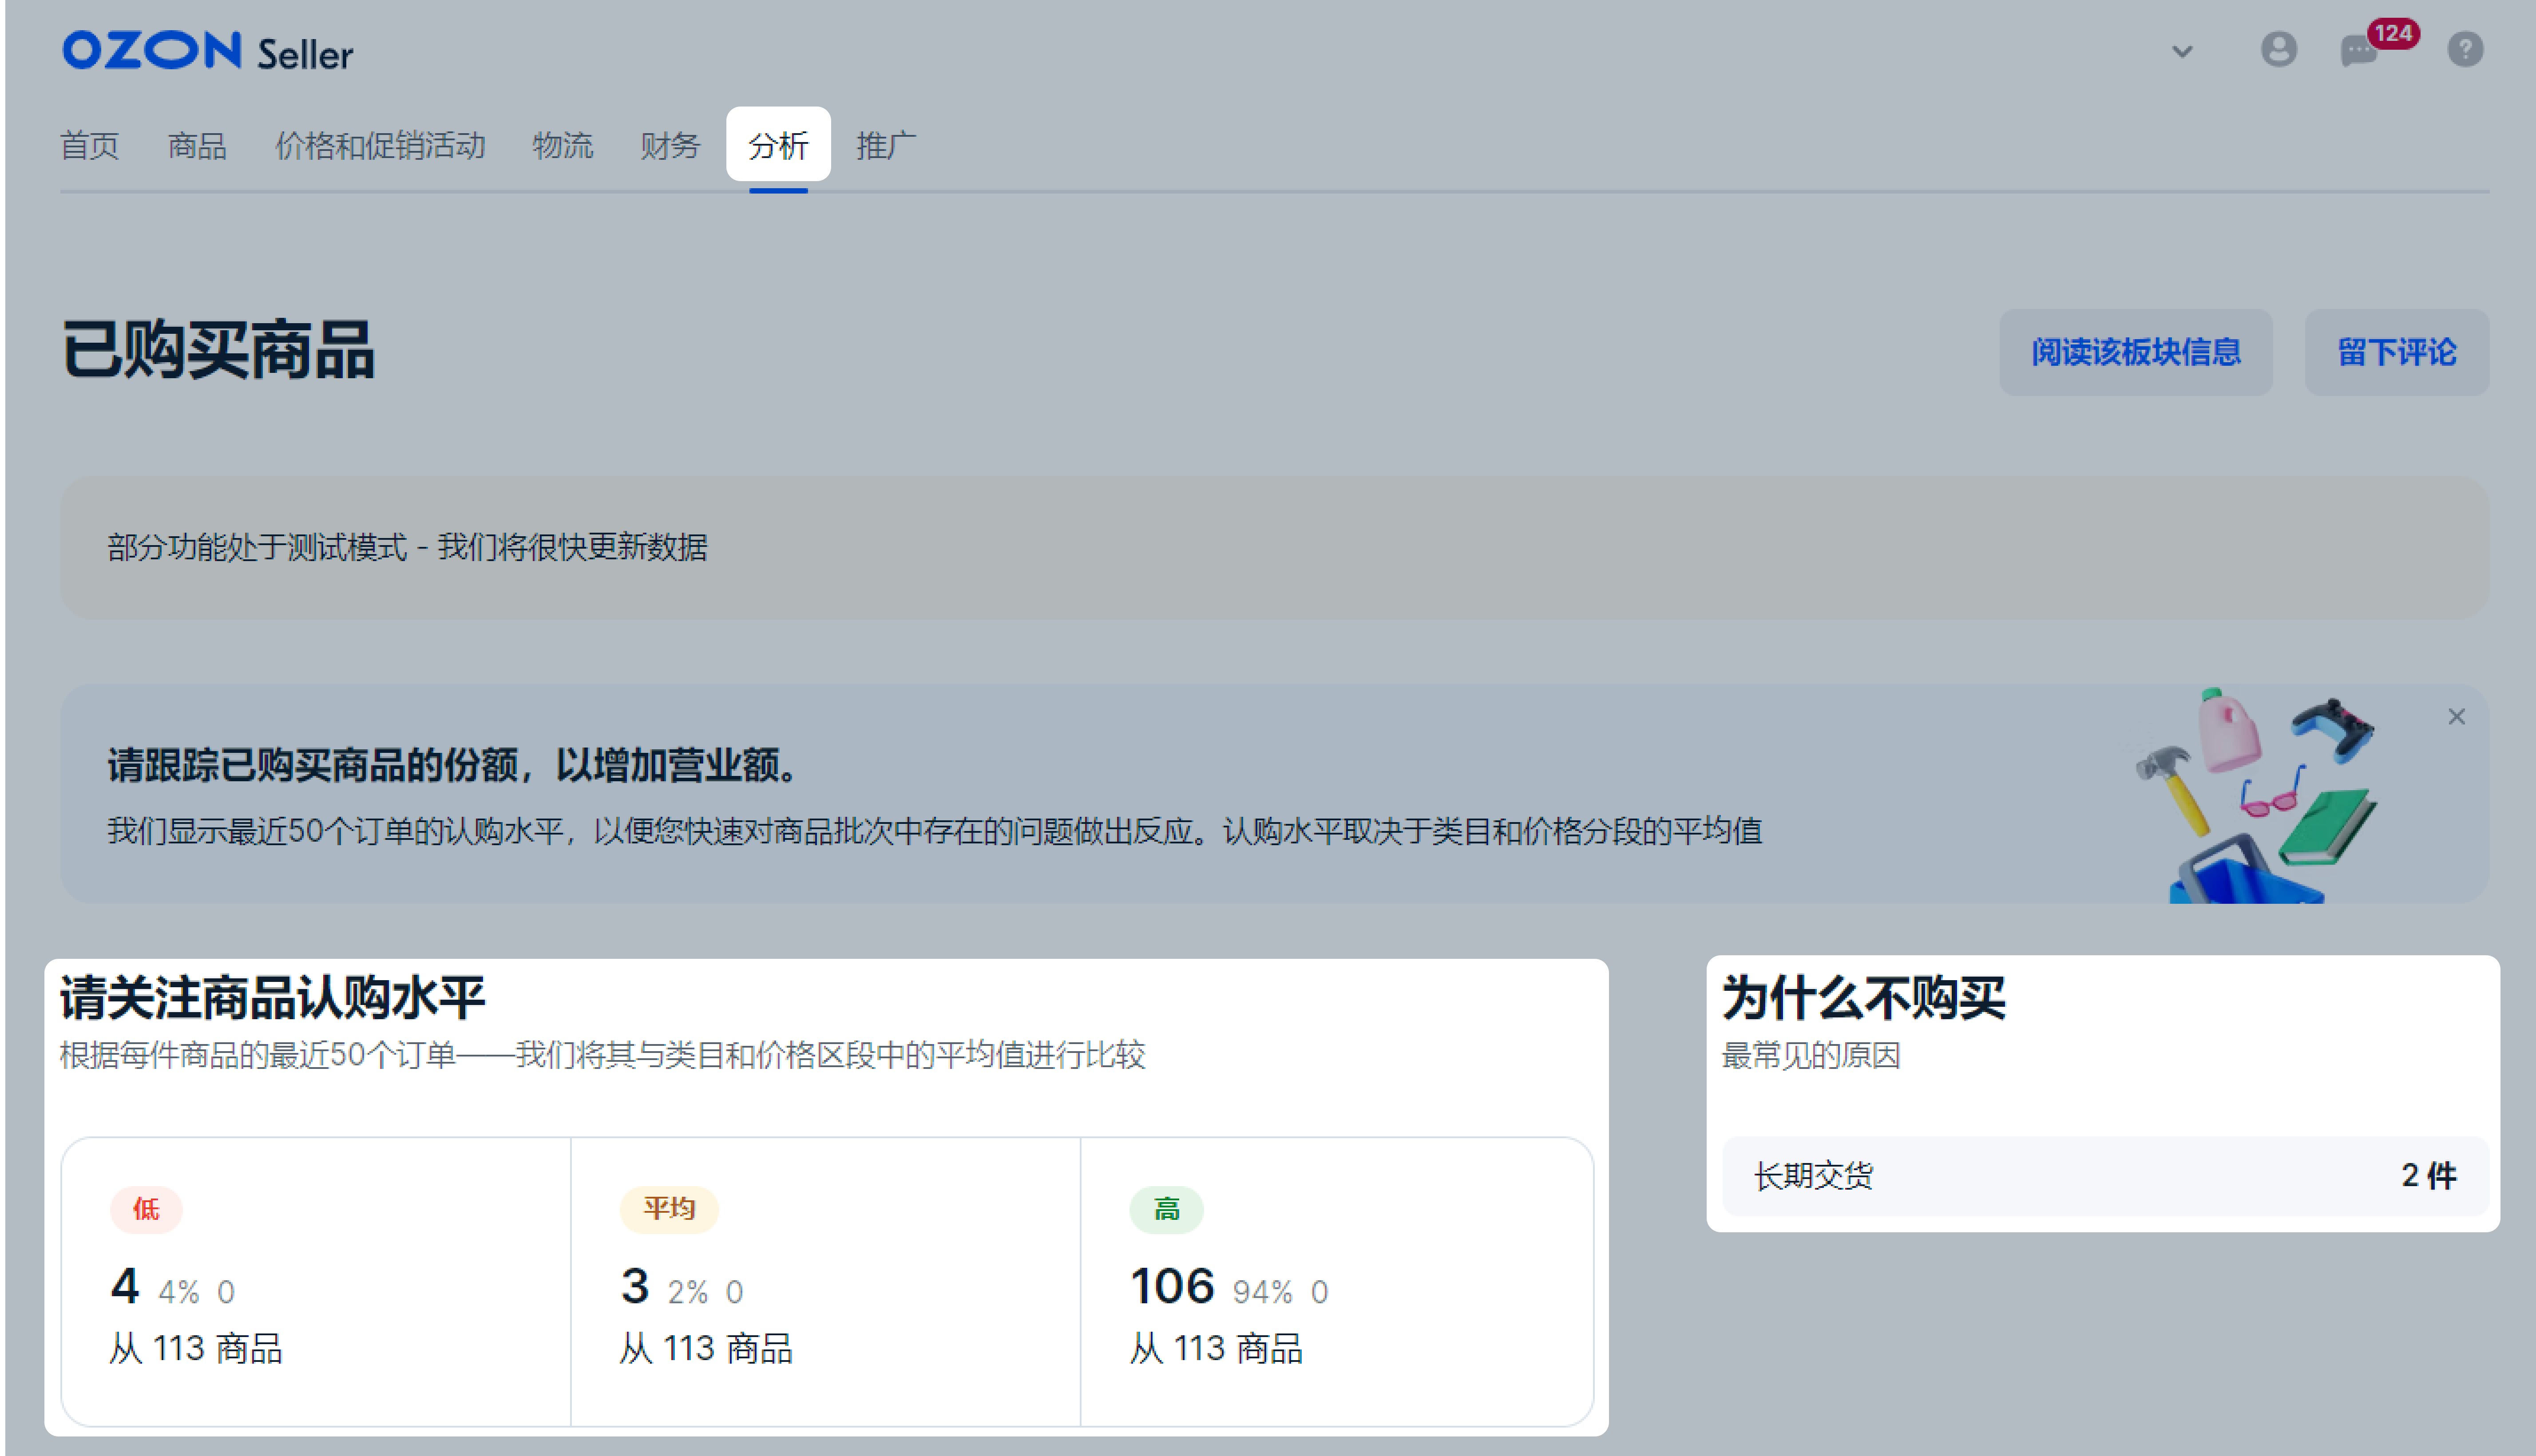The height and width of the screenshot is (1456, 2536).
Task: Select the 平均 level card with 3 products
Action: pyautogui.click(x=825, y=1282)
